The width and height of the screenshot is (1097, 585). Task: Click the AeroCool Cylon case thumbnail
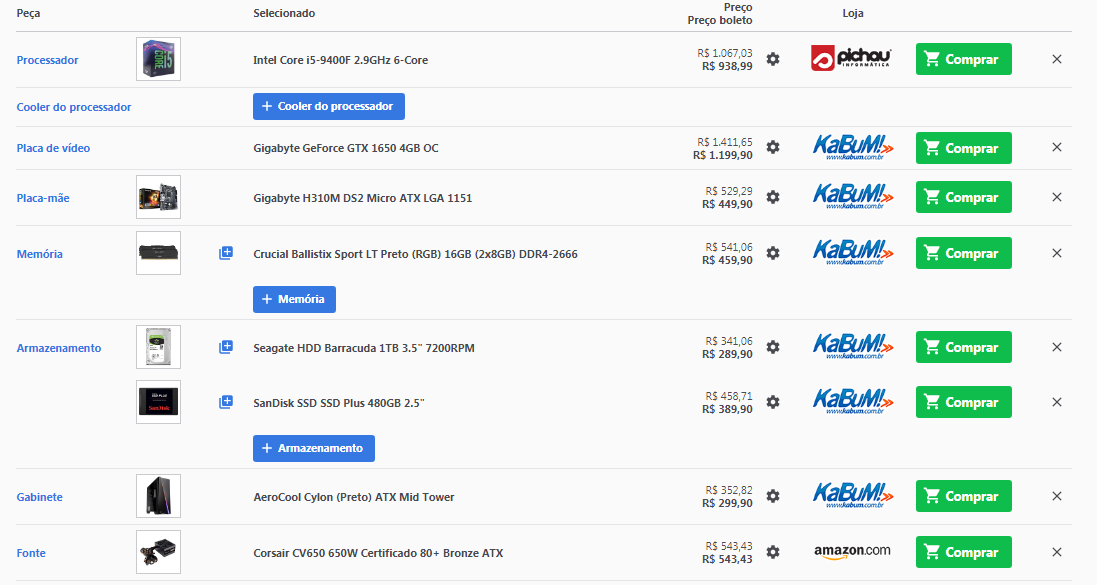click(x=158, y=495)
